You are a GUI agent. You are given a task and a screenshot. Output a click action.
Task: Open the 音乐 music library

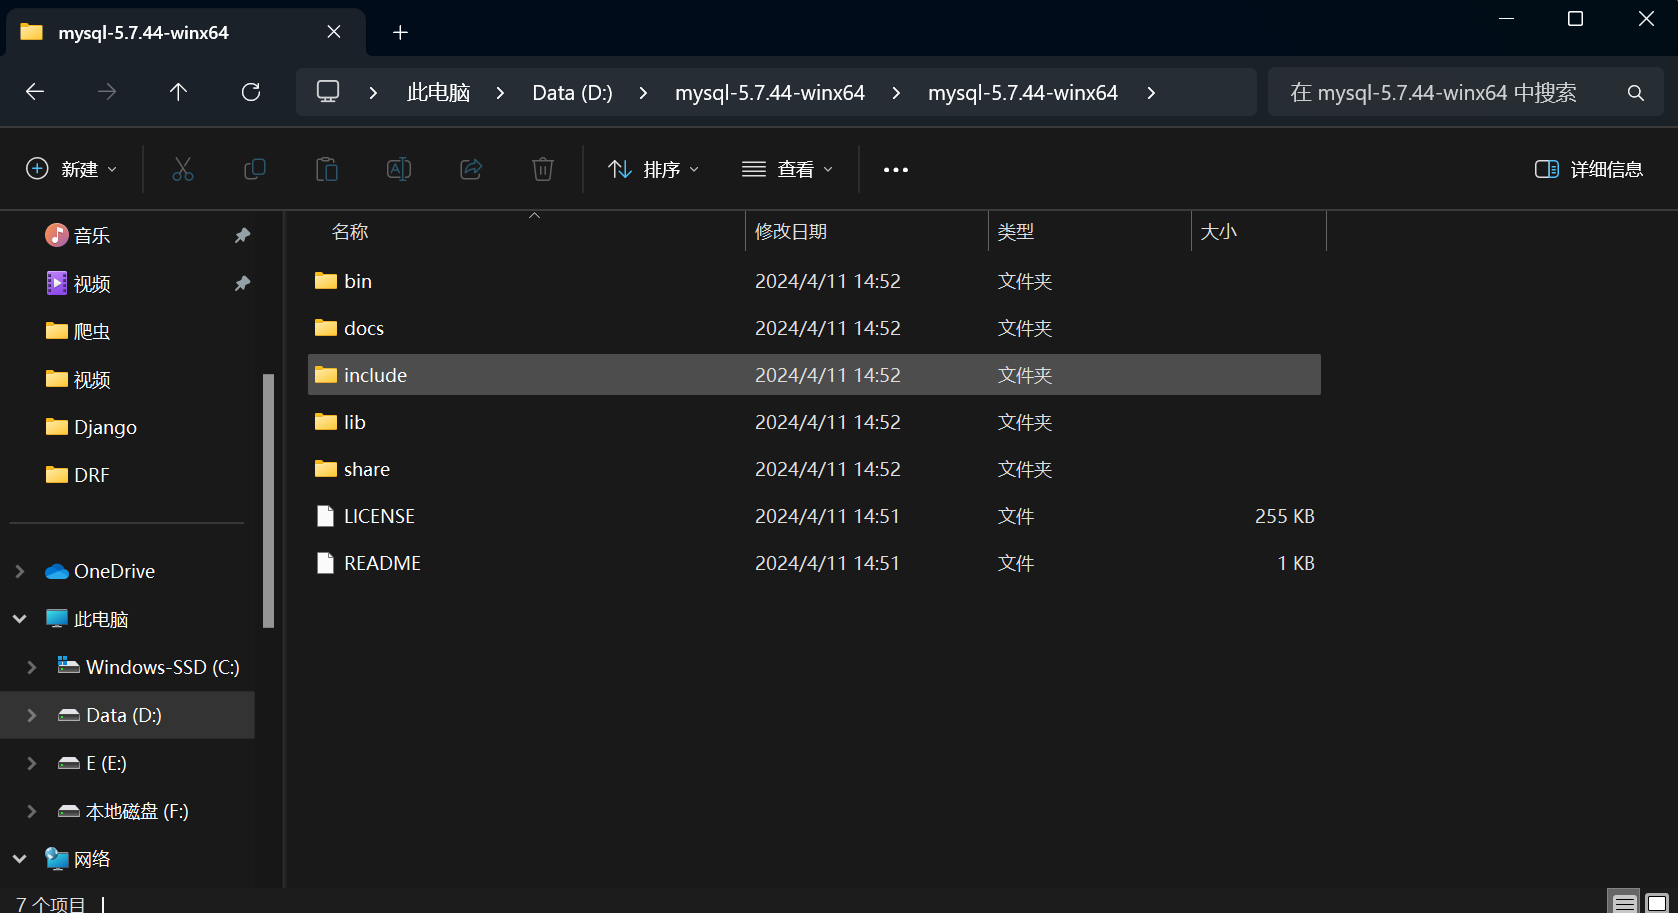[78, 235]
